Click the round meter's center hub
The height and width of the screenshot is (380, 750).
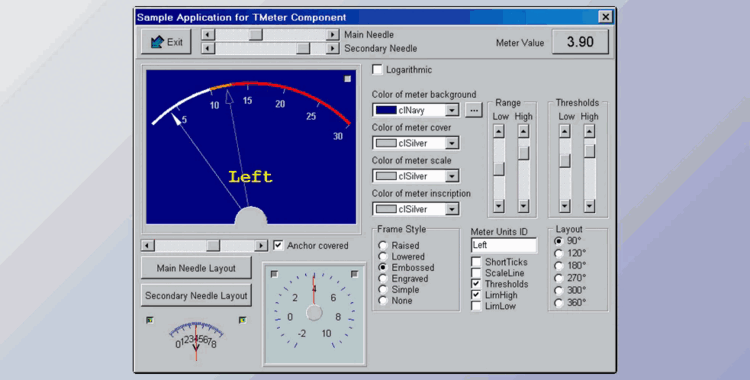(x=314, y=313)
